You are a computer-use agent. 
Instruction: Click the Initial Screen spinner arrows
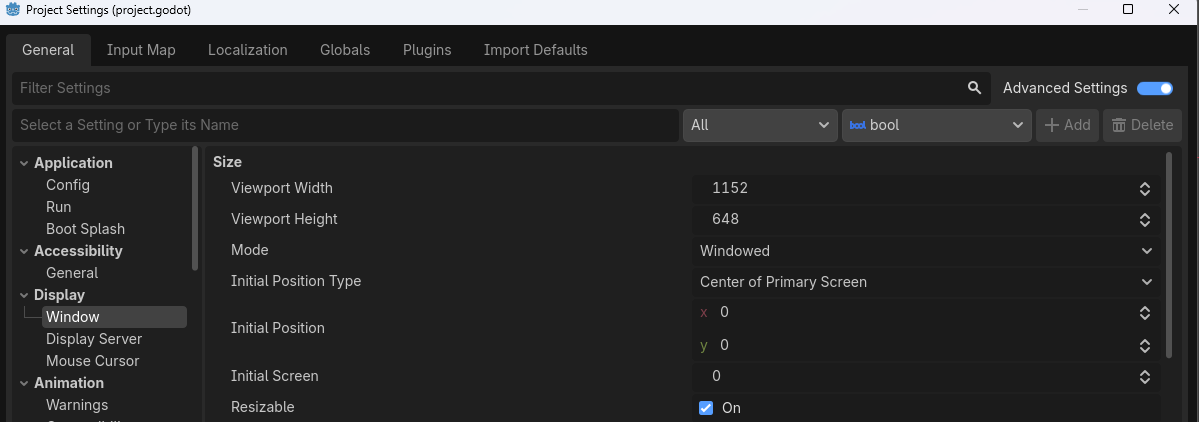click(1144, 376)
